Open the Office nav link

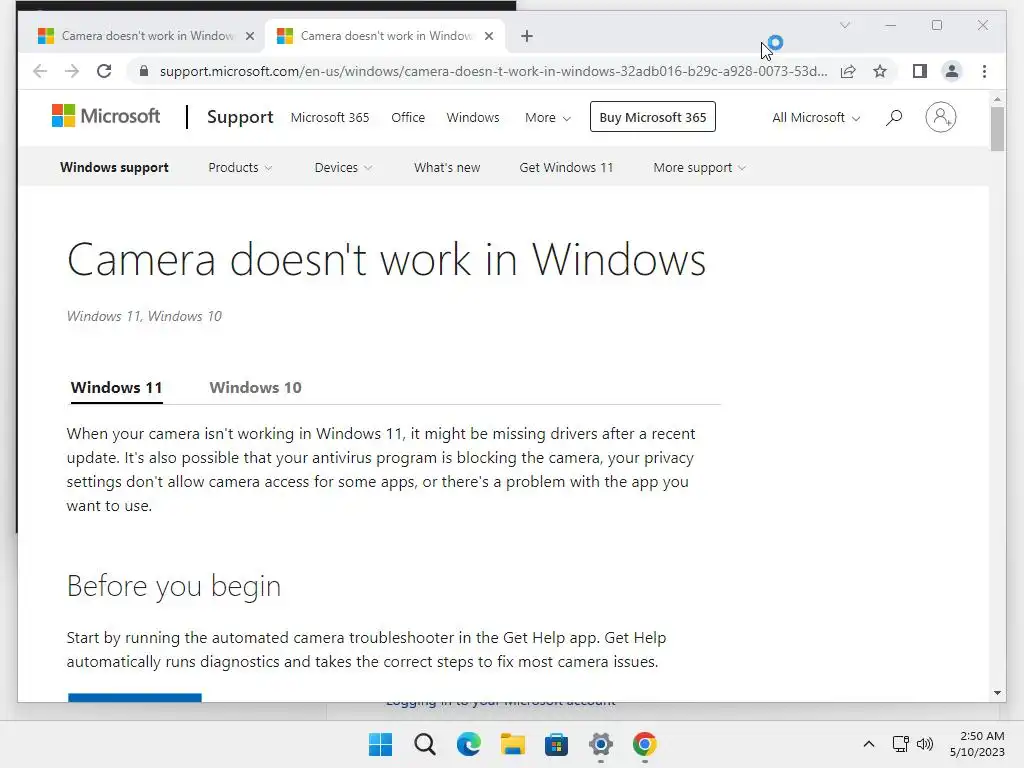(408, 118)
